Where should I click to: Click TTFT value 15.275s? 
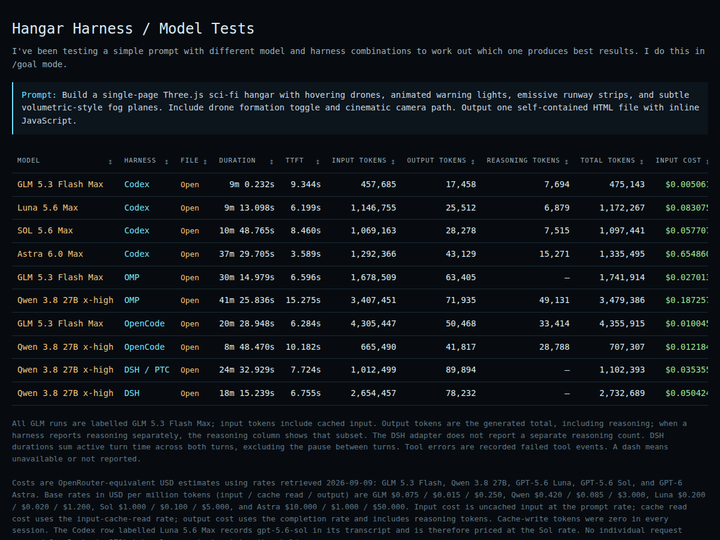click(x=303, y=300)
